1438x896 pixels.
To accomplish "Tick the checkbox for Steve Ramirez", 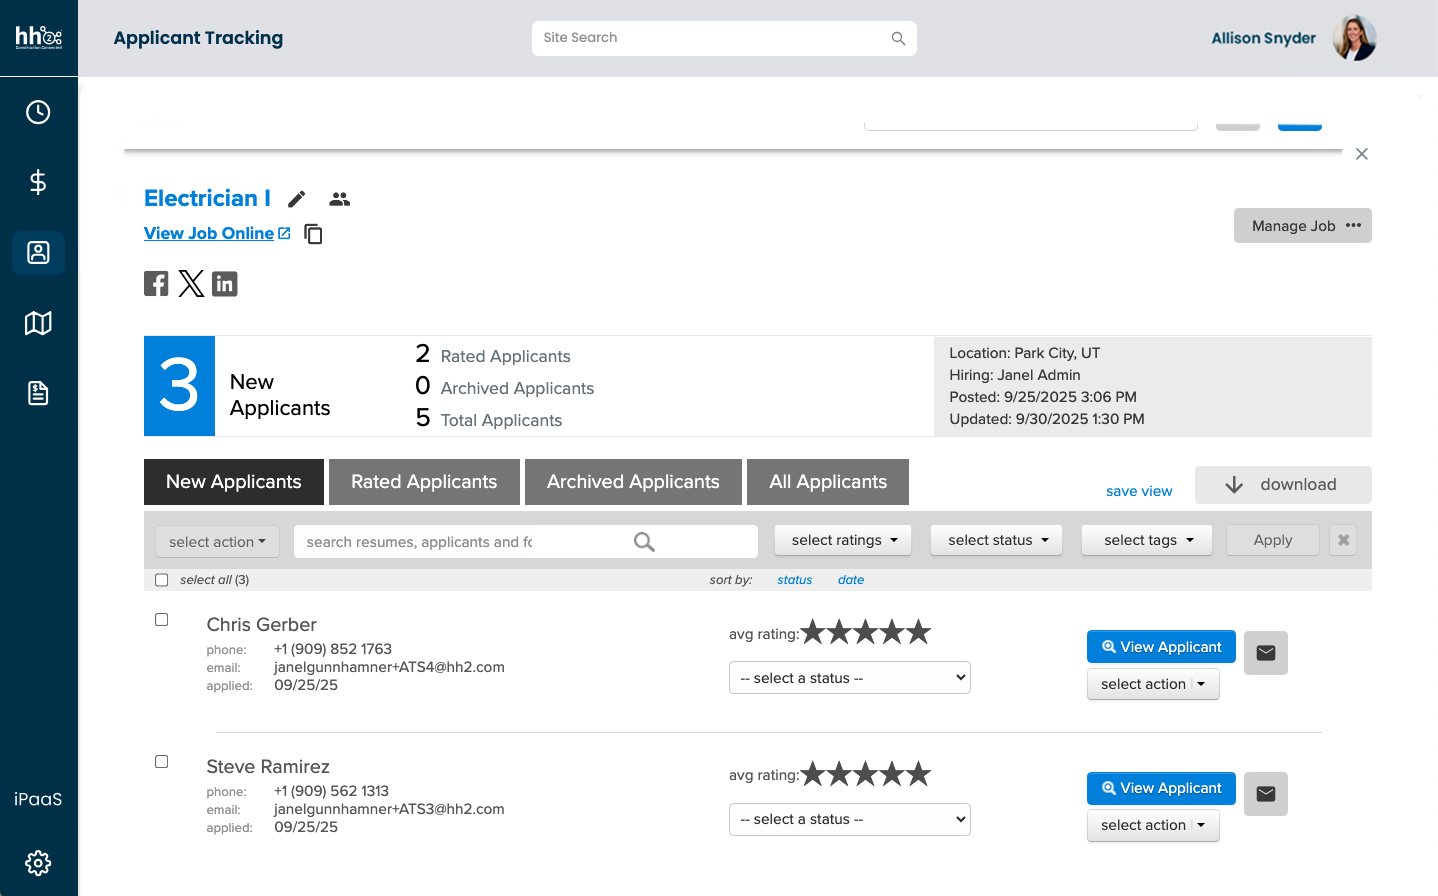I will coord(162,762).
